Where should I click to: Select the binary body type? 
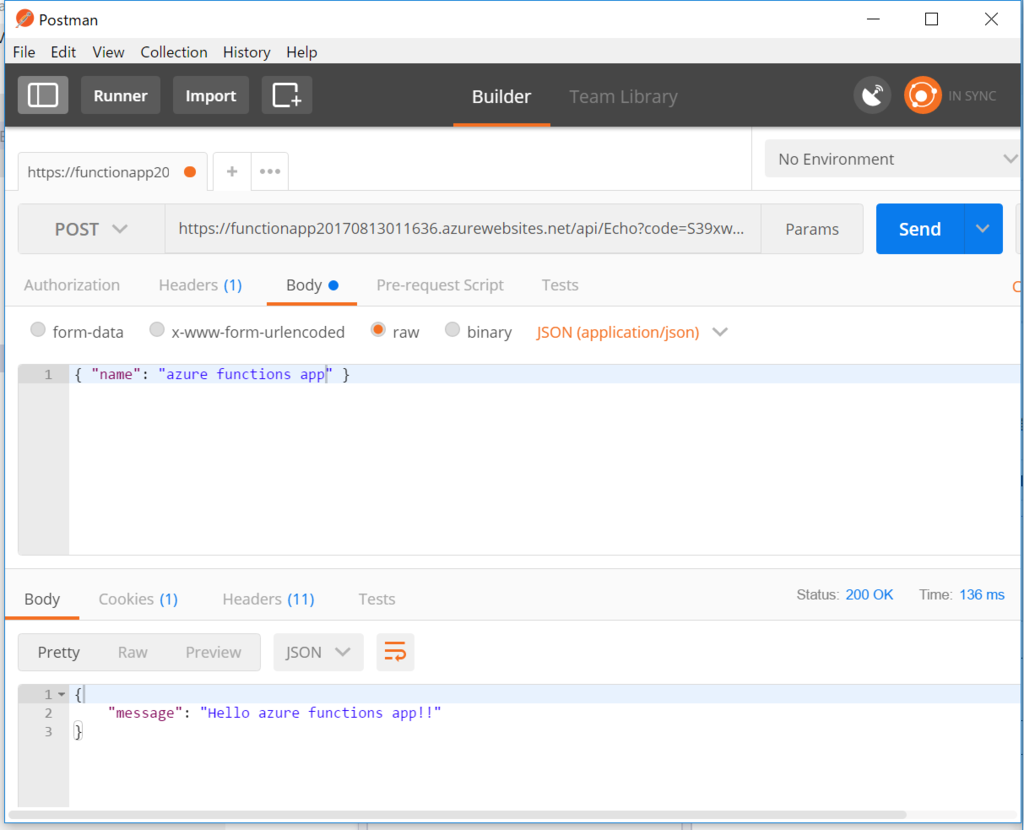(x=452, y=330)
